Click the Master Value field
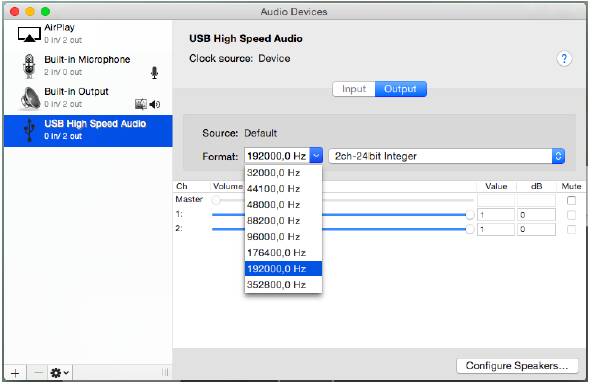Screen dimensions: 593x385 tap(496, 200)
